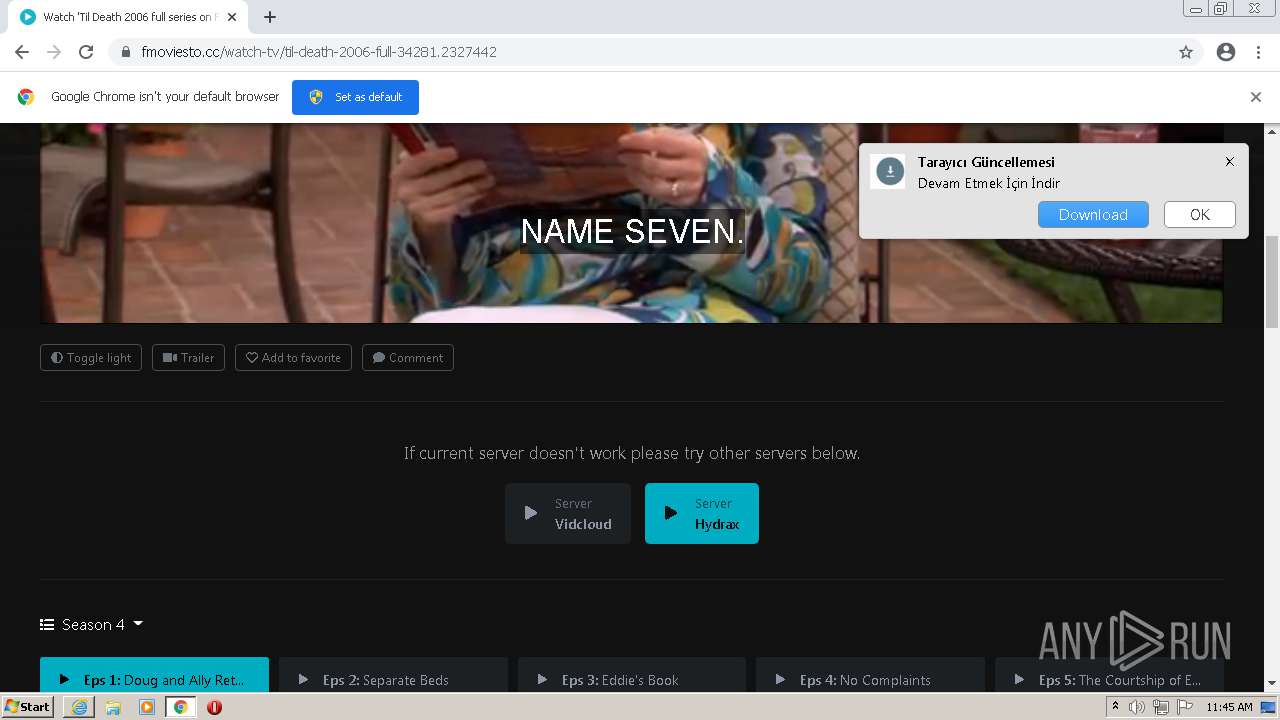
Task: Launch Internet Explorer from taskbar
Action: tap(79, 707)
